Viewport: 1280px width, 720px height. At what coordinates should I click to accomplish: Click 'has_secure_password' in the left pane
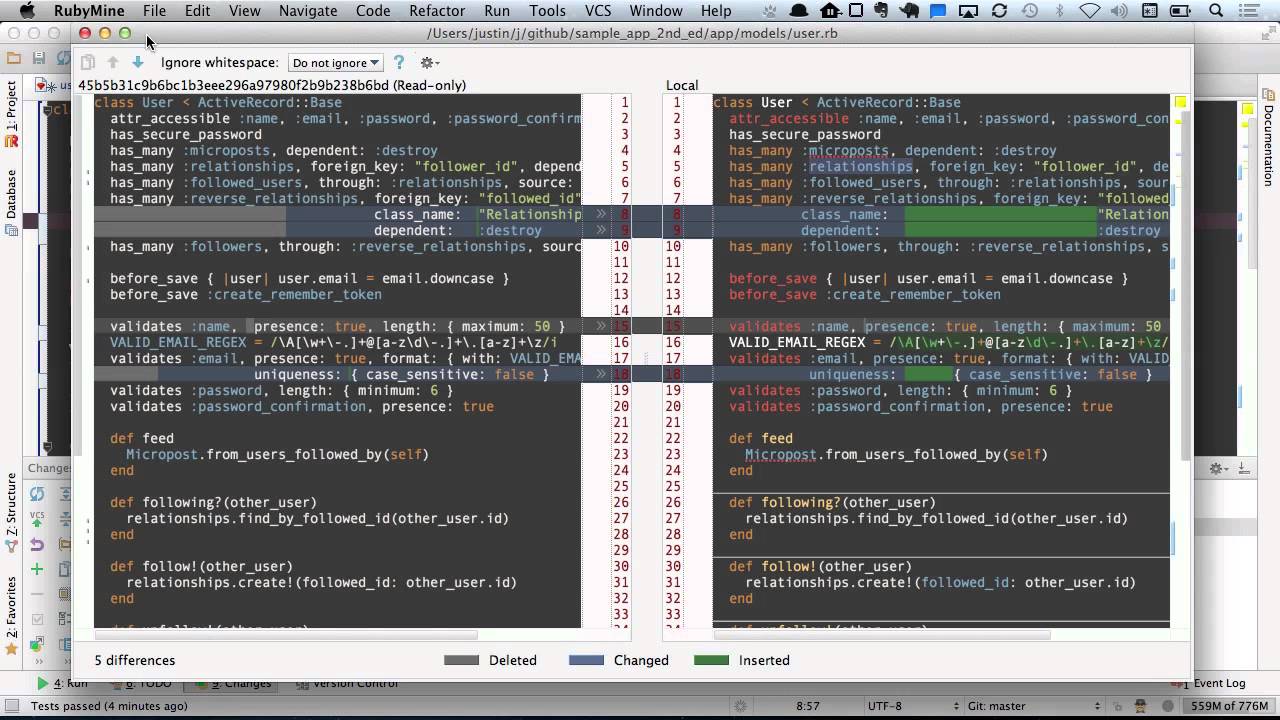coord(186,134)
